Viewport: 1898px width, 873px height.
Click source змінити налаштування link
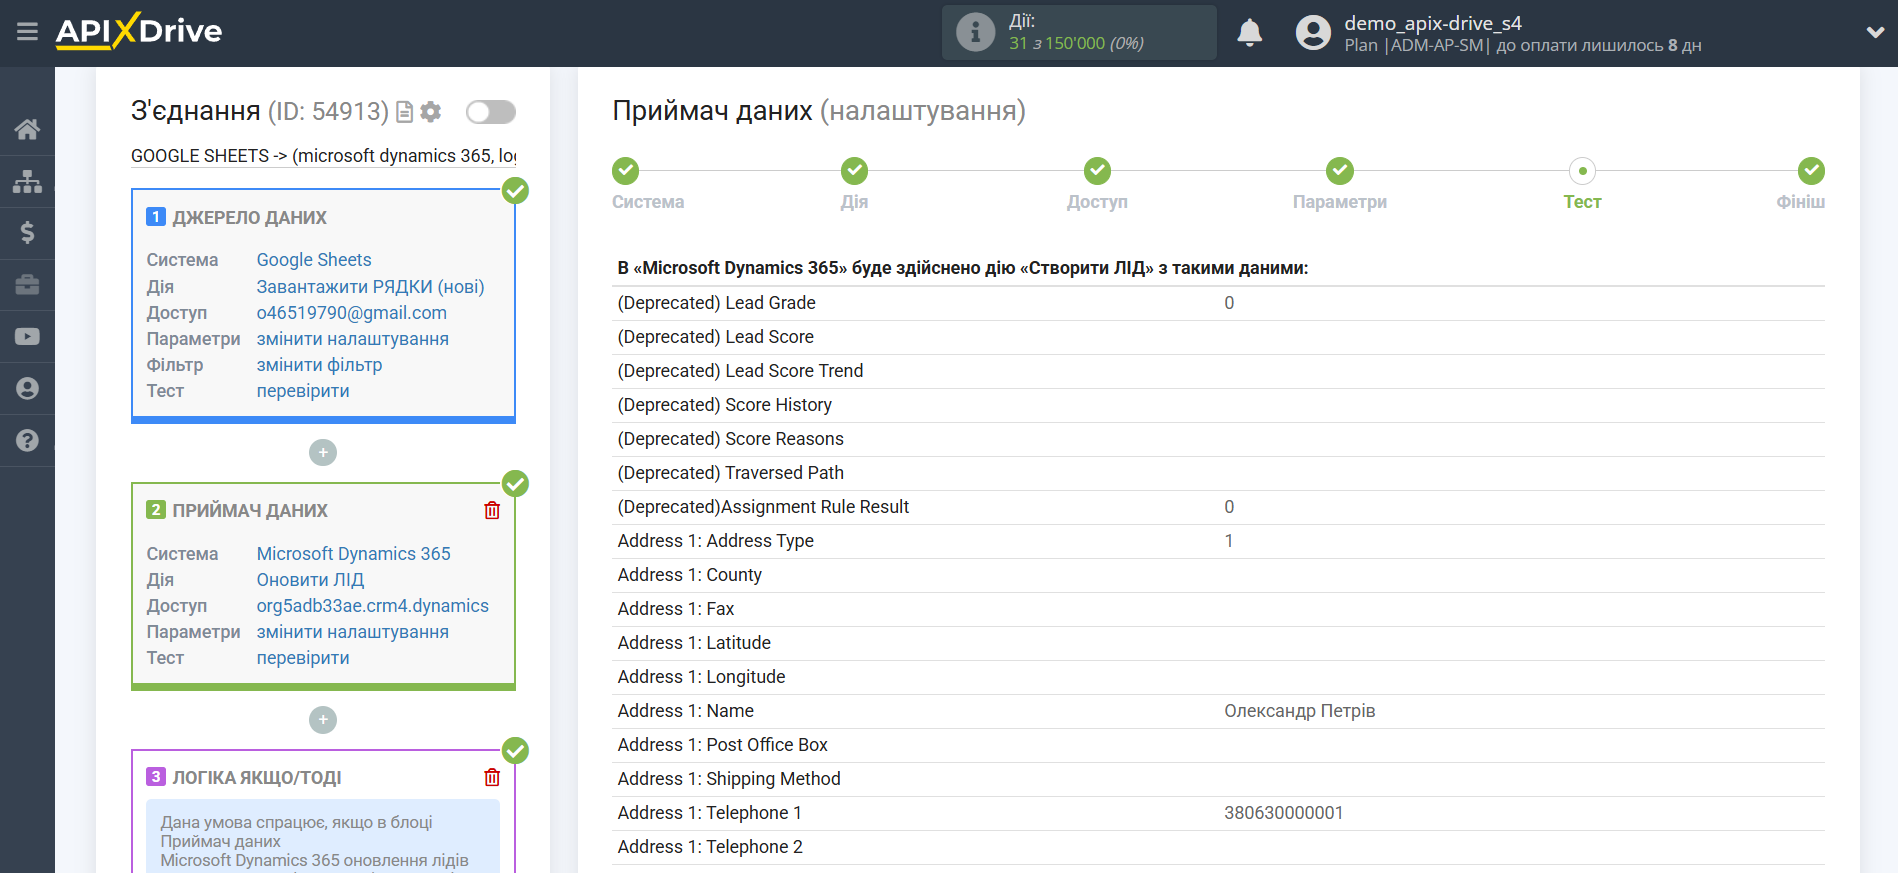coord(353,339)
